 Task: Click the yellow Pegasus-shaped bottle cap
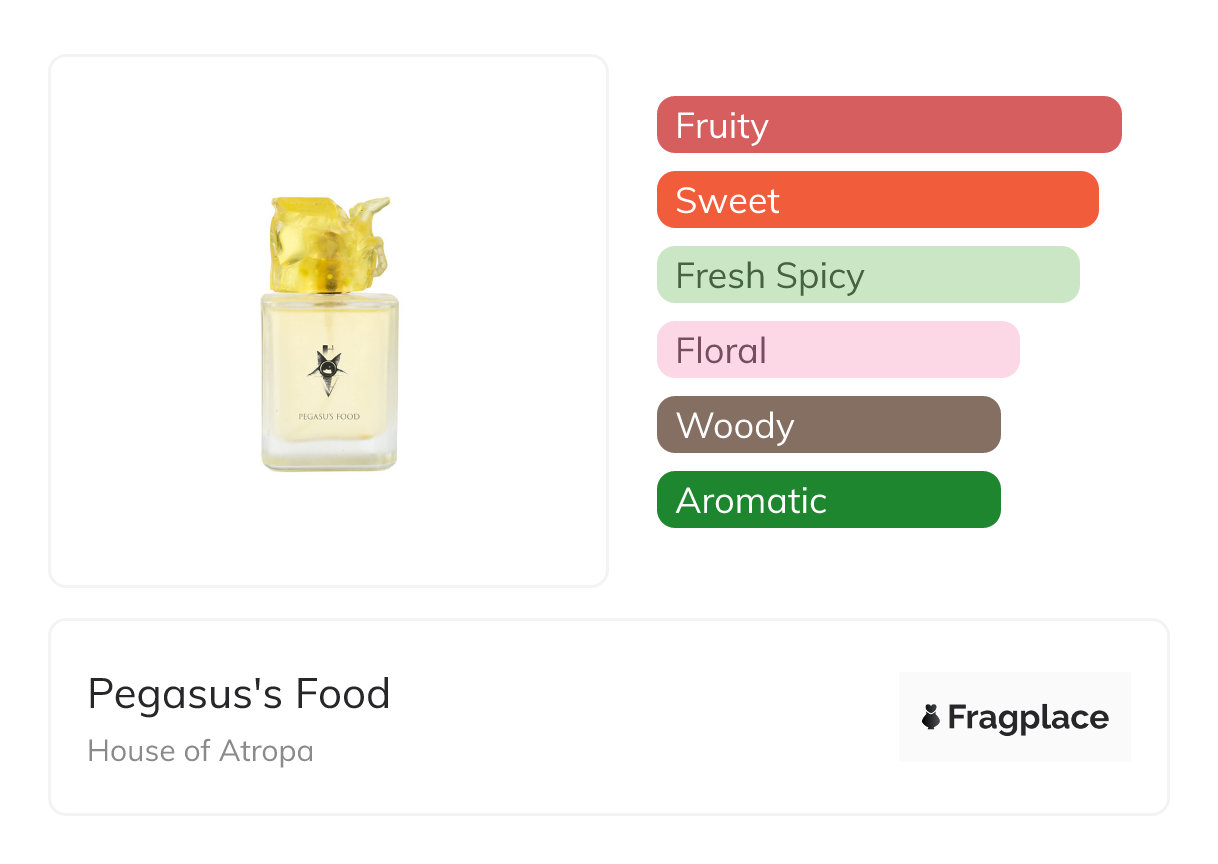point(329,243)
